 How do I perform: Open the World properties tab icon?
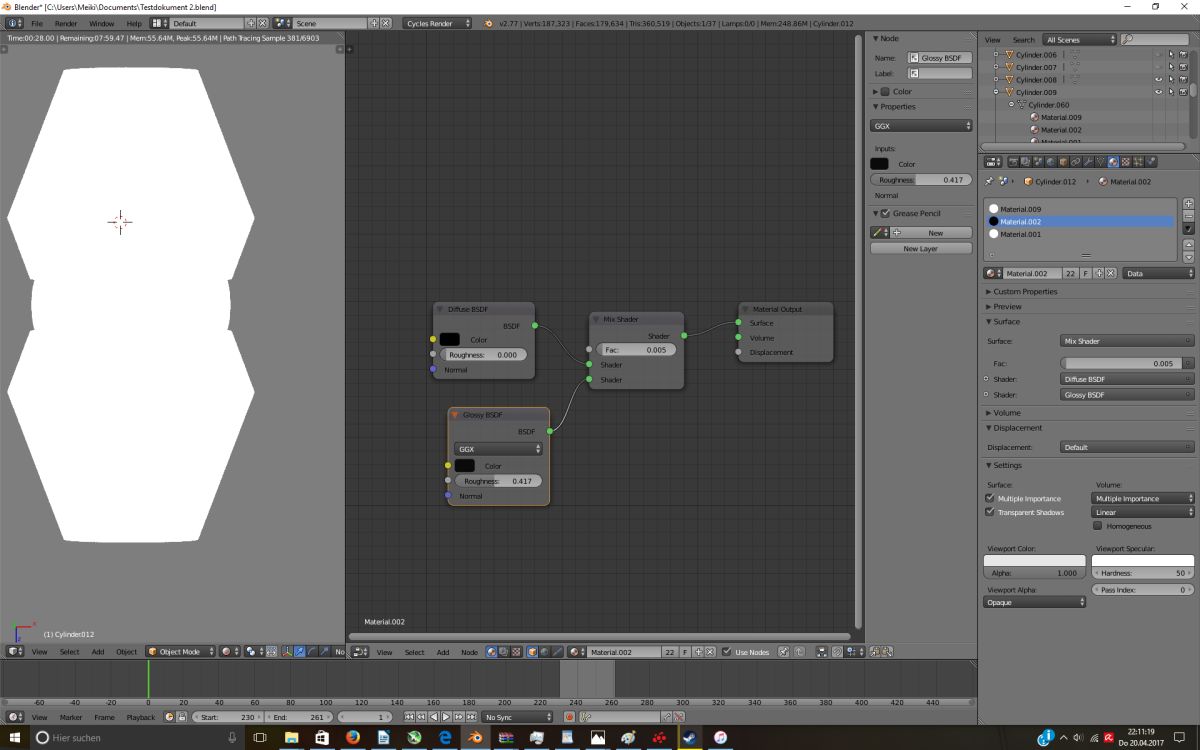click(x=1051, y=161)
